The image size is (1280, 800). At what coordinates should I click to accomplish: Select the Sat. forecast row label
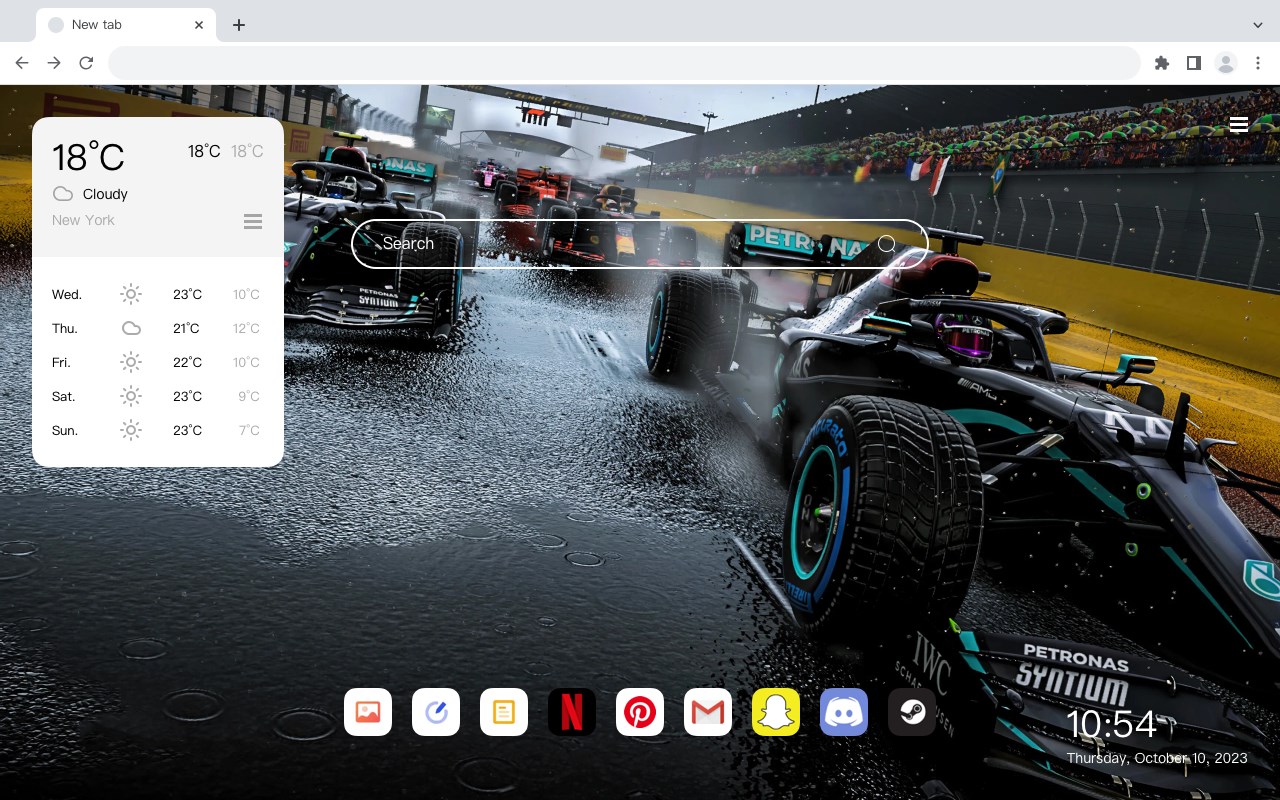point(64,396)
